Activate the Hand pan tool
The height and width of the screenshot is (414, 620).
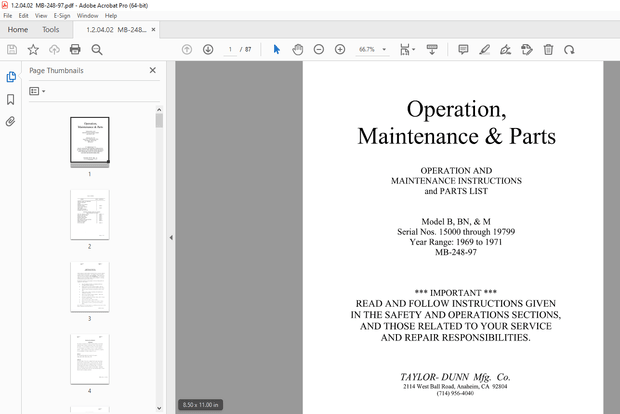[298, 49]
